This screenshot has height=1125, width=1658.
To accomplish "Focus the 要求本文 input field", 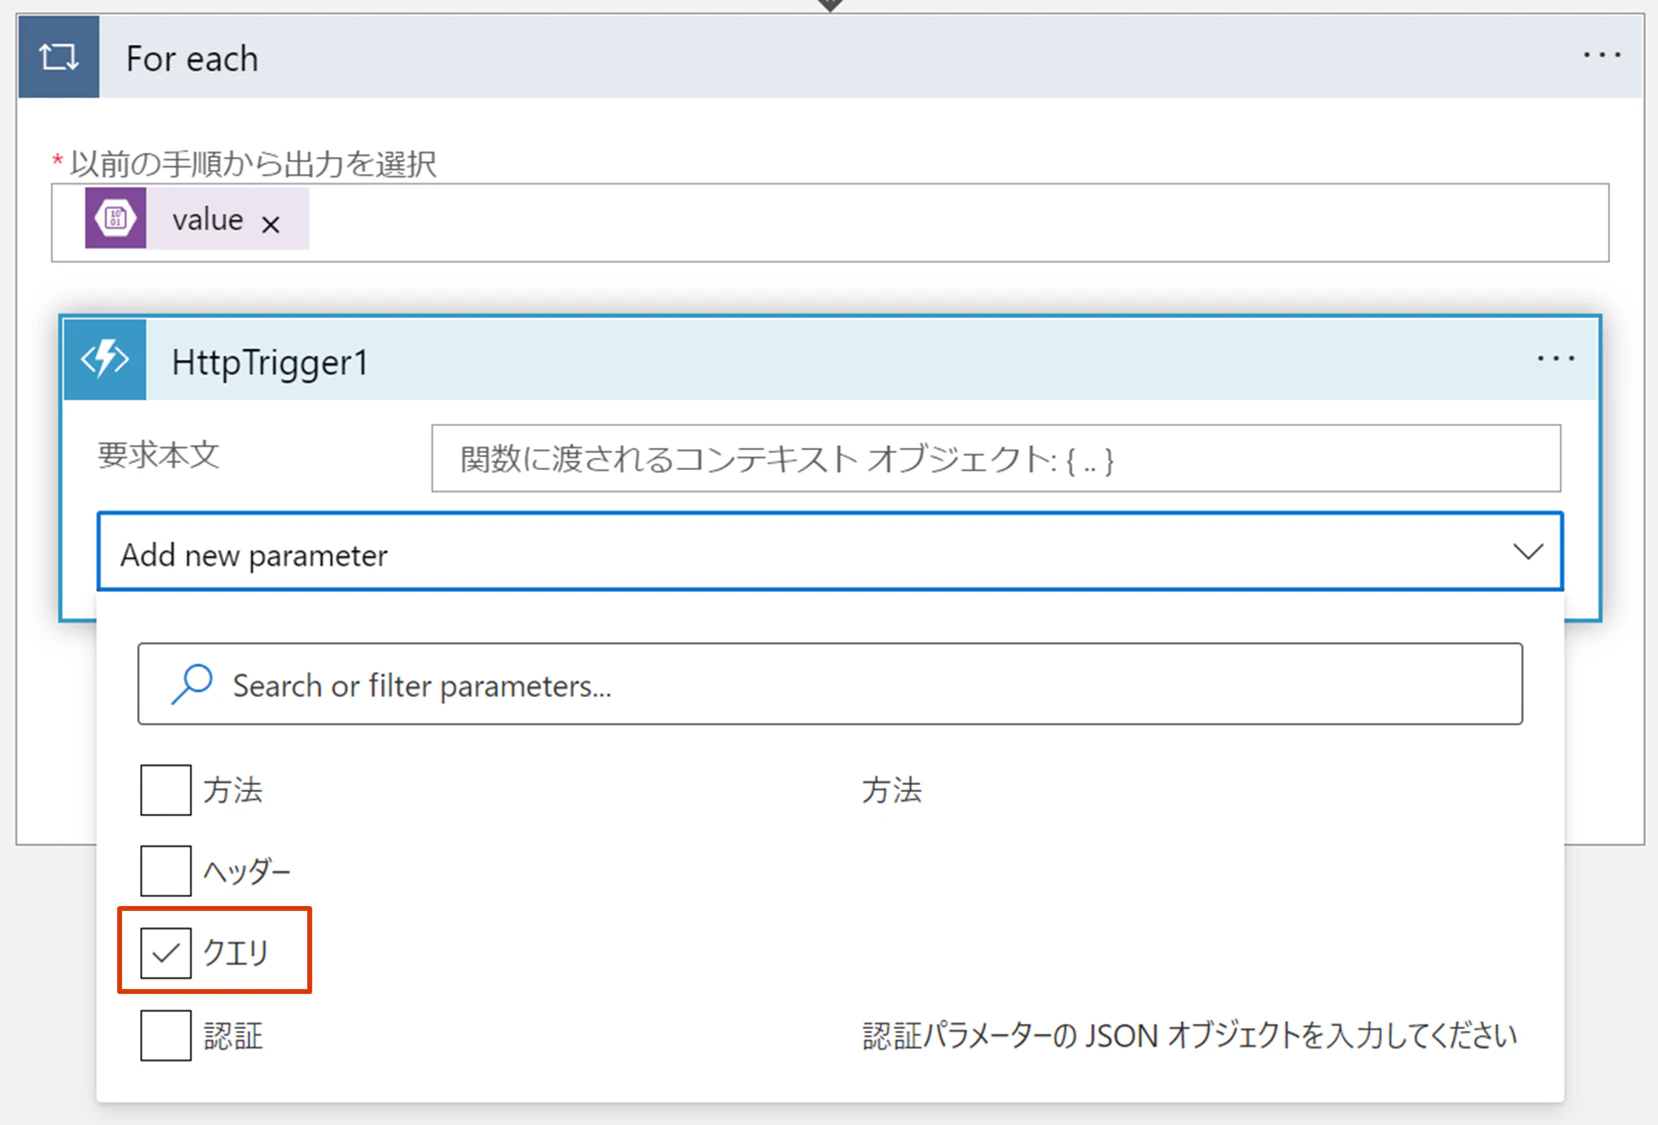I will tap(996, 459).
